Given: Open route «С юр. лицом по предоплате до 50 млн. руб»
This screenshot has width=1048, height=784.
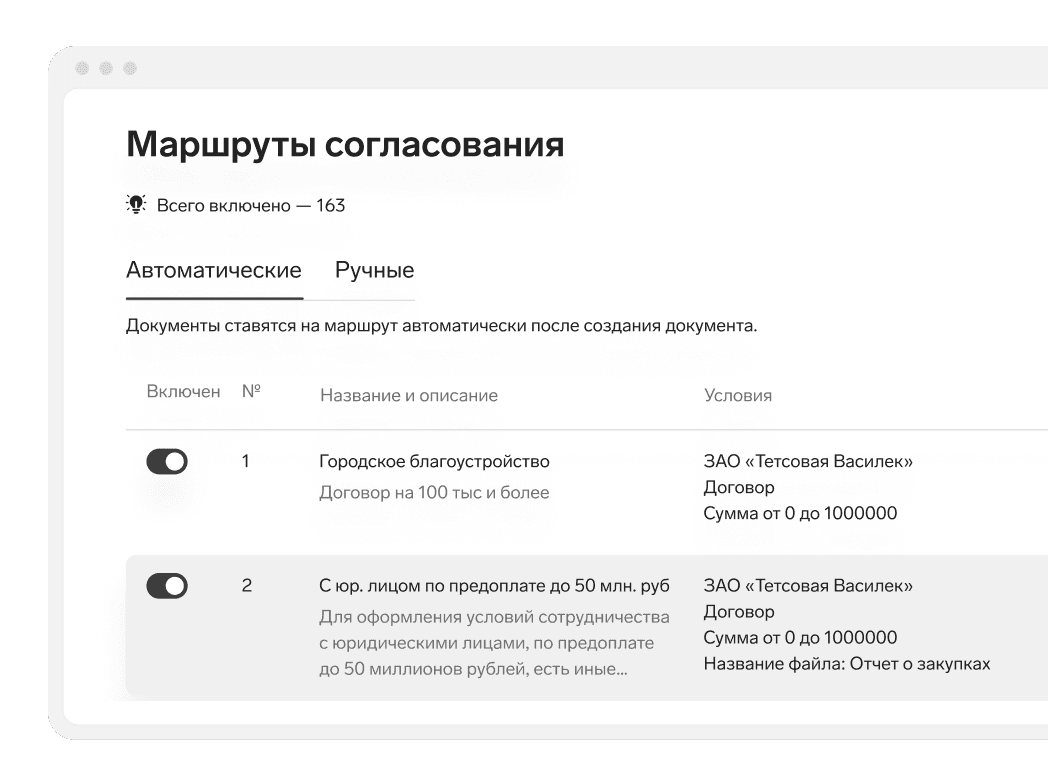Looking at the screenshot, I should pyautogui.click(x=495, y=585).
